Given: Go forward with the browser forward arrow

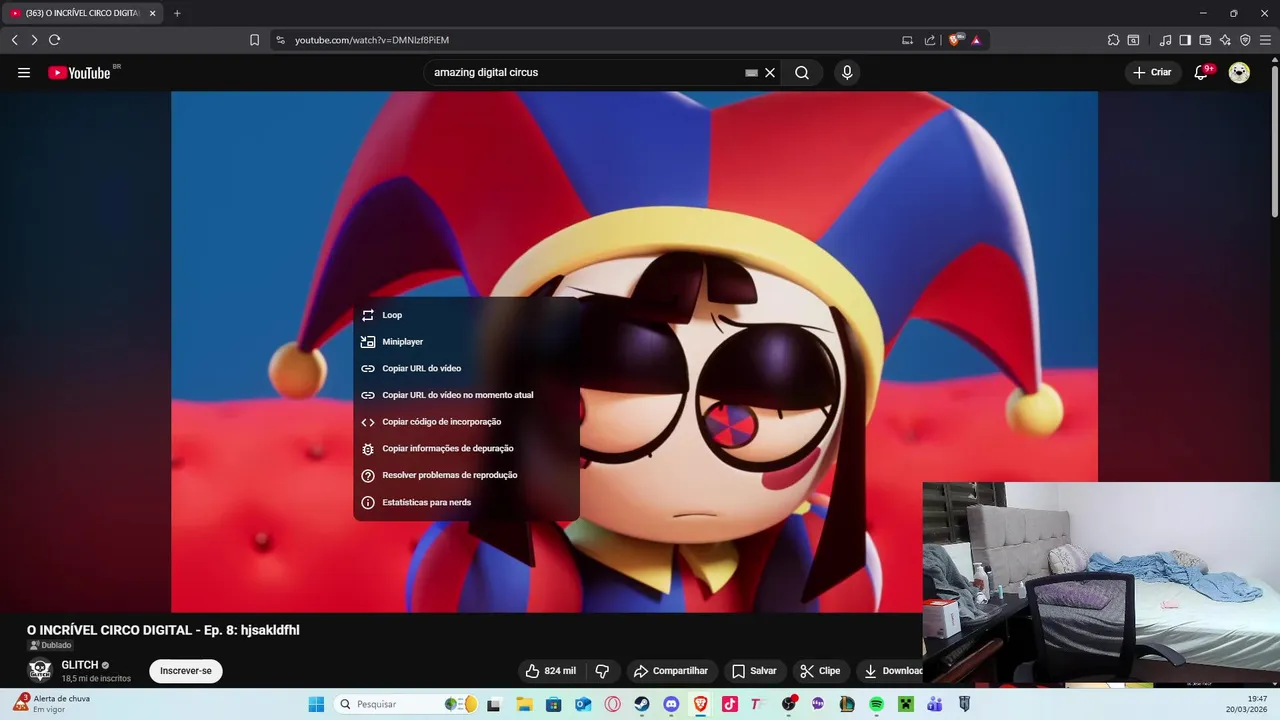Looking at the screenshot, I should 34,40.
